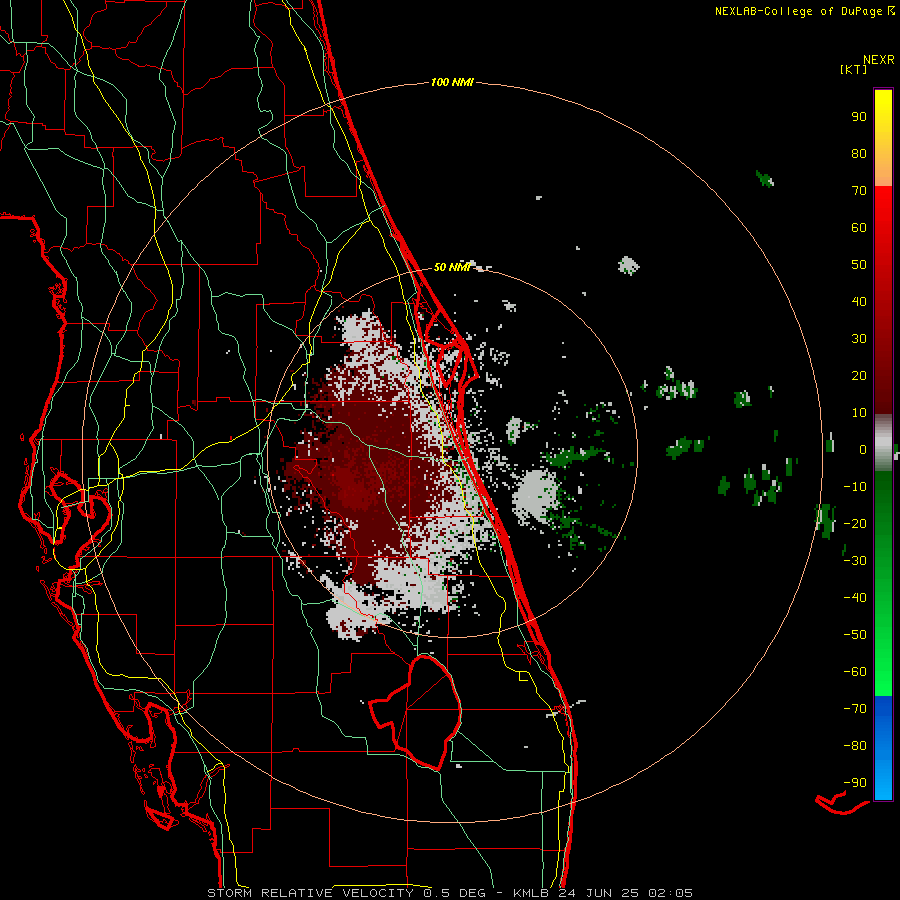Click the 70 value on the velocity scale
Image resolution: width=900 pixels, height=900 pixels.
click(859, 191)
